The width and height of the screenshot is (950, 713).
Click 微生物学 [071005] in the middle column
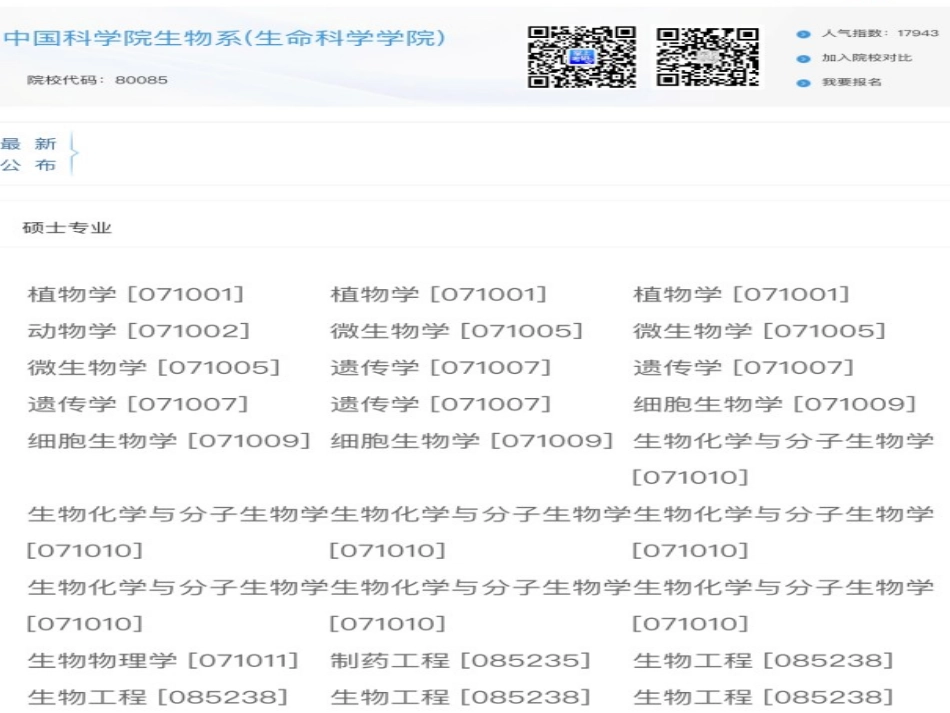click(457, 331)
